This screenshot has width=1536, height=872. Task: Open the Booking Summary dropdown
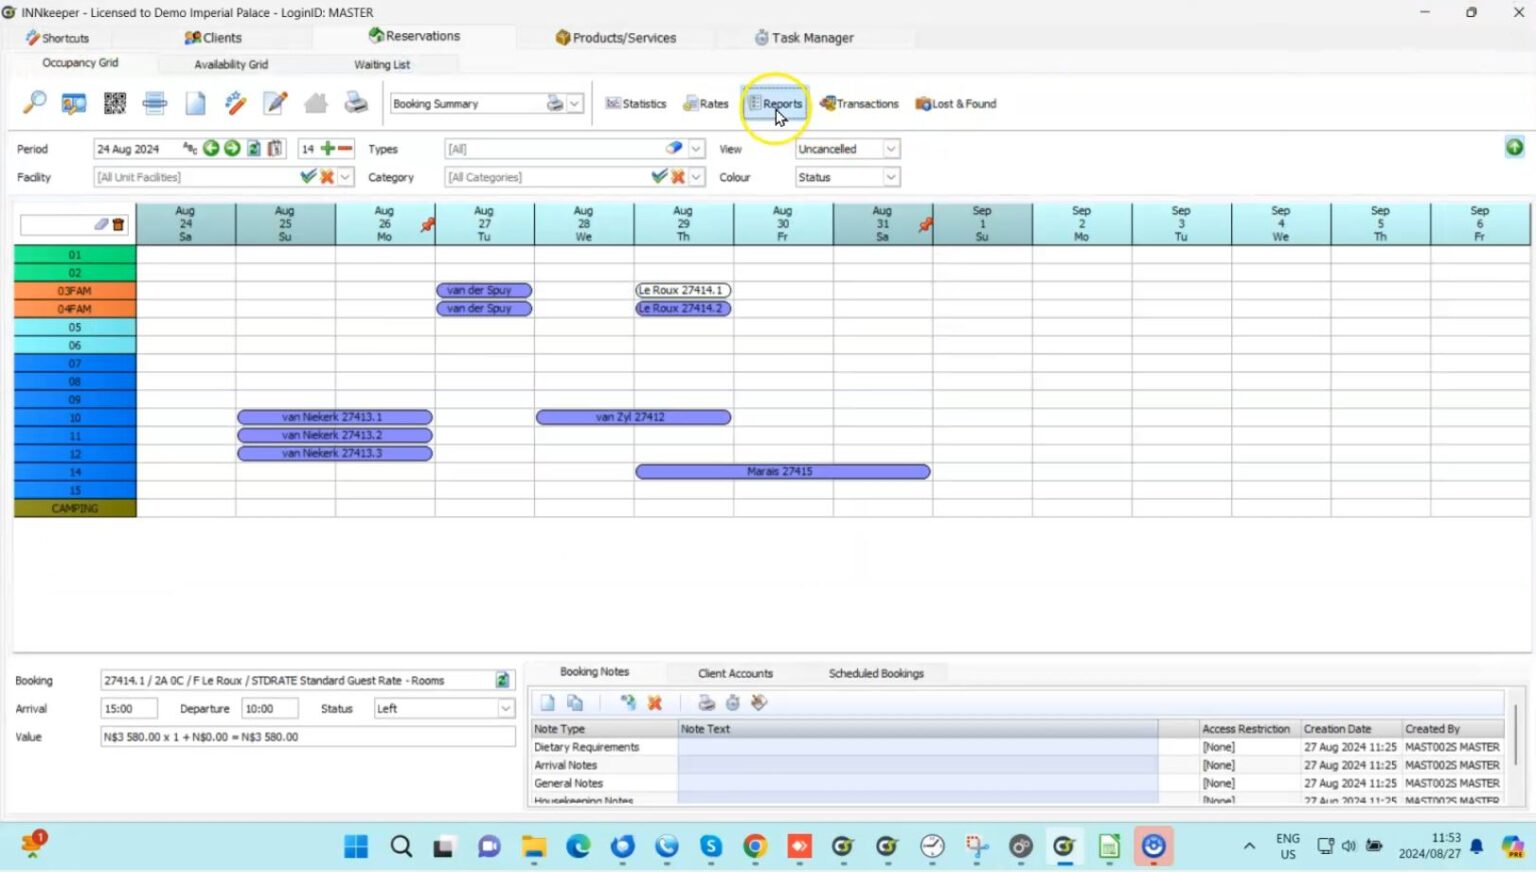coord(574,103)
